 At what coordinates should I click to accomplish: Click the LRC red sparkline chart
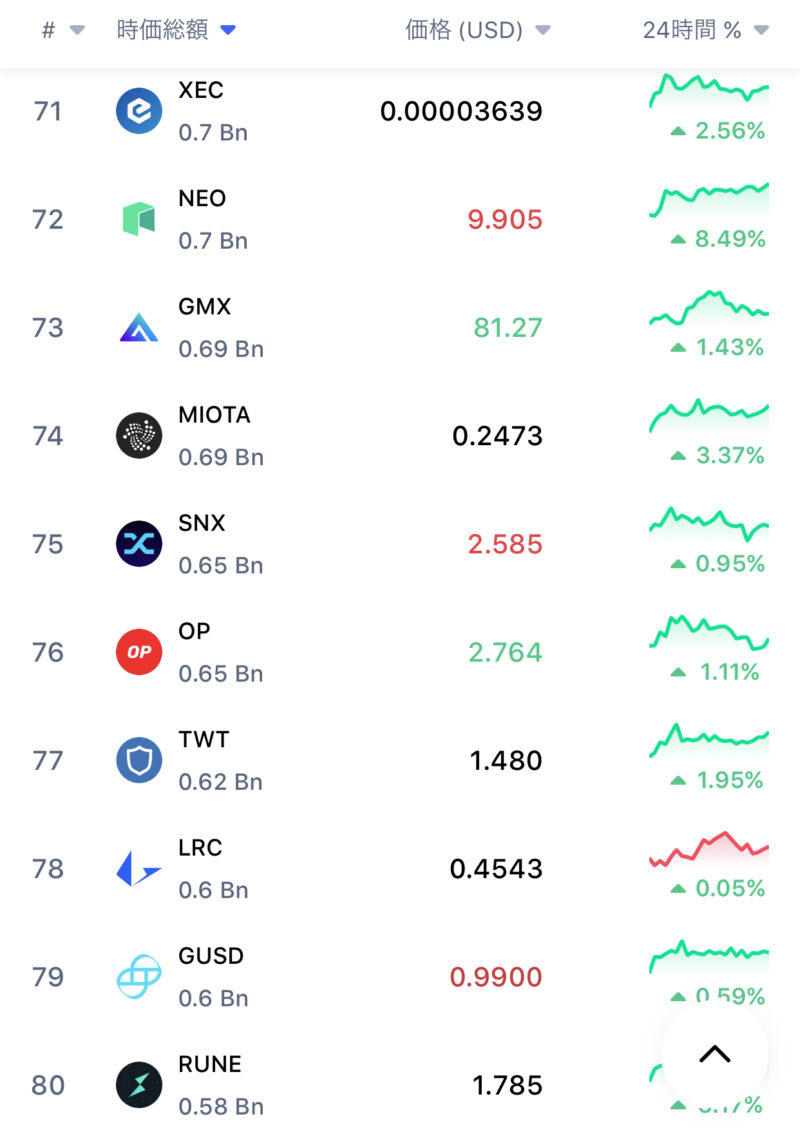tap(709, 848)
